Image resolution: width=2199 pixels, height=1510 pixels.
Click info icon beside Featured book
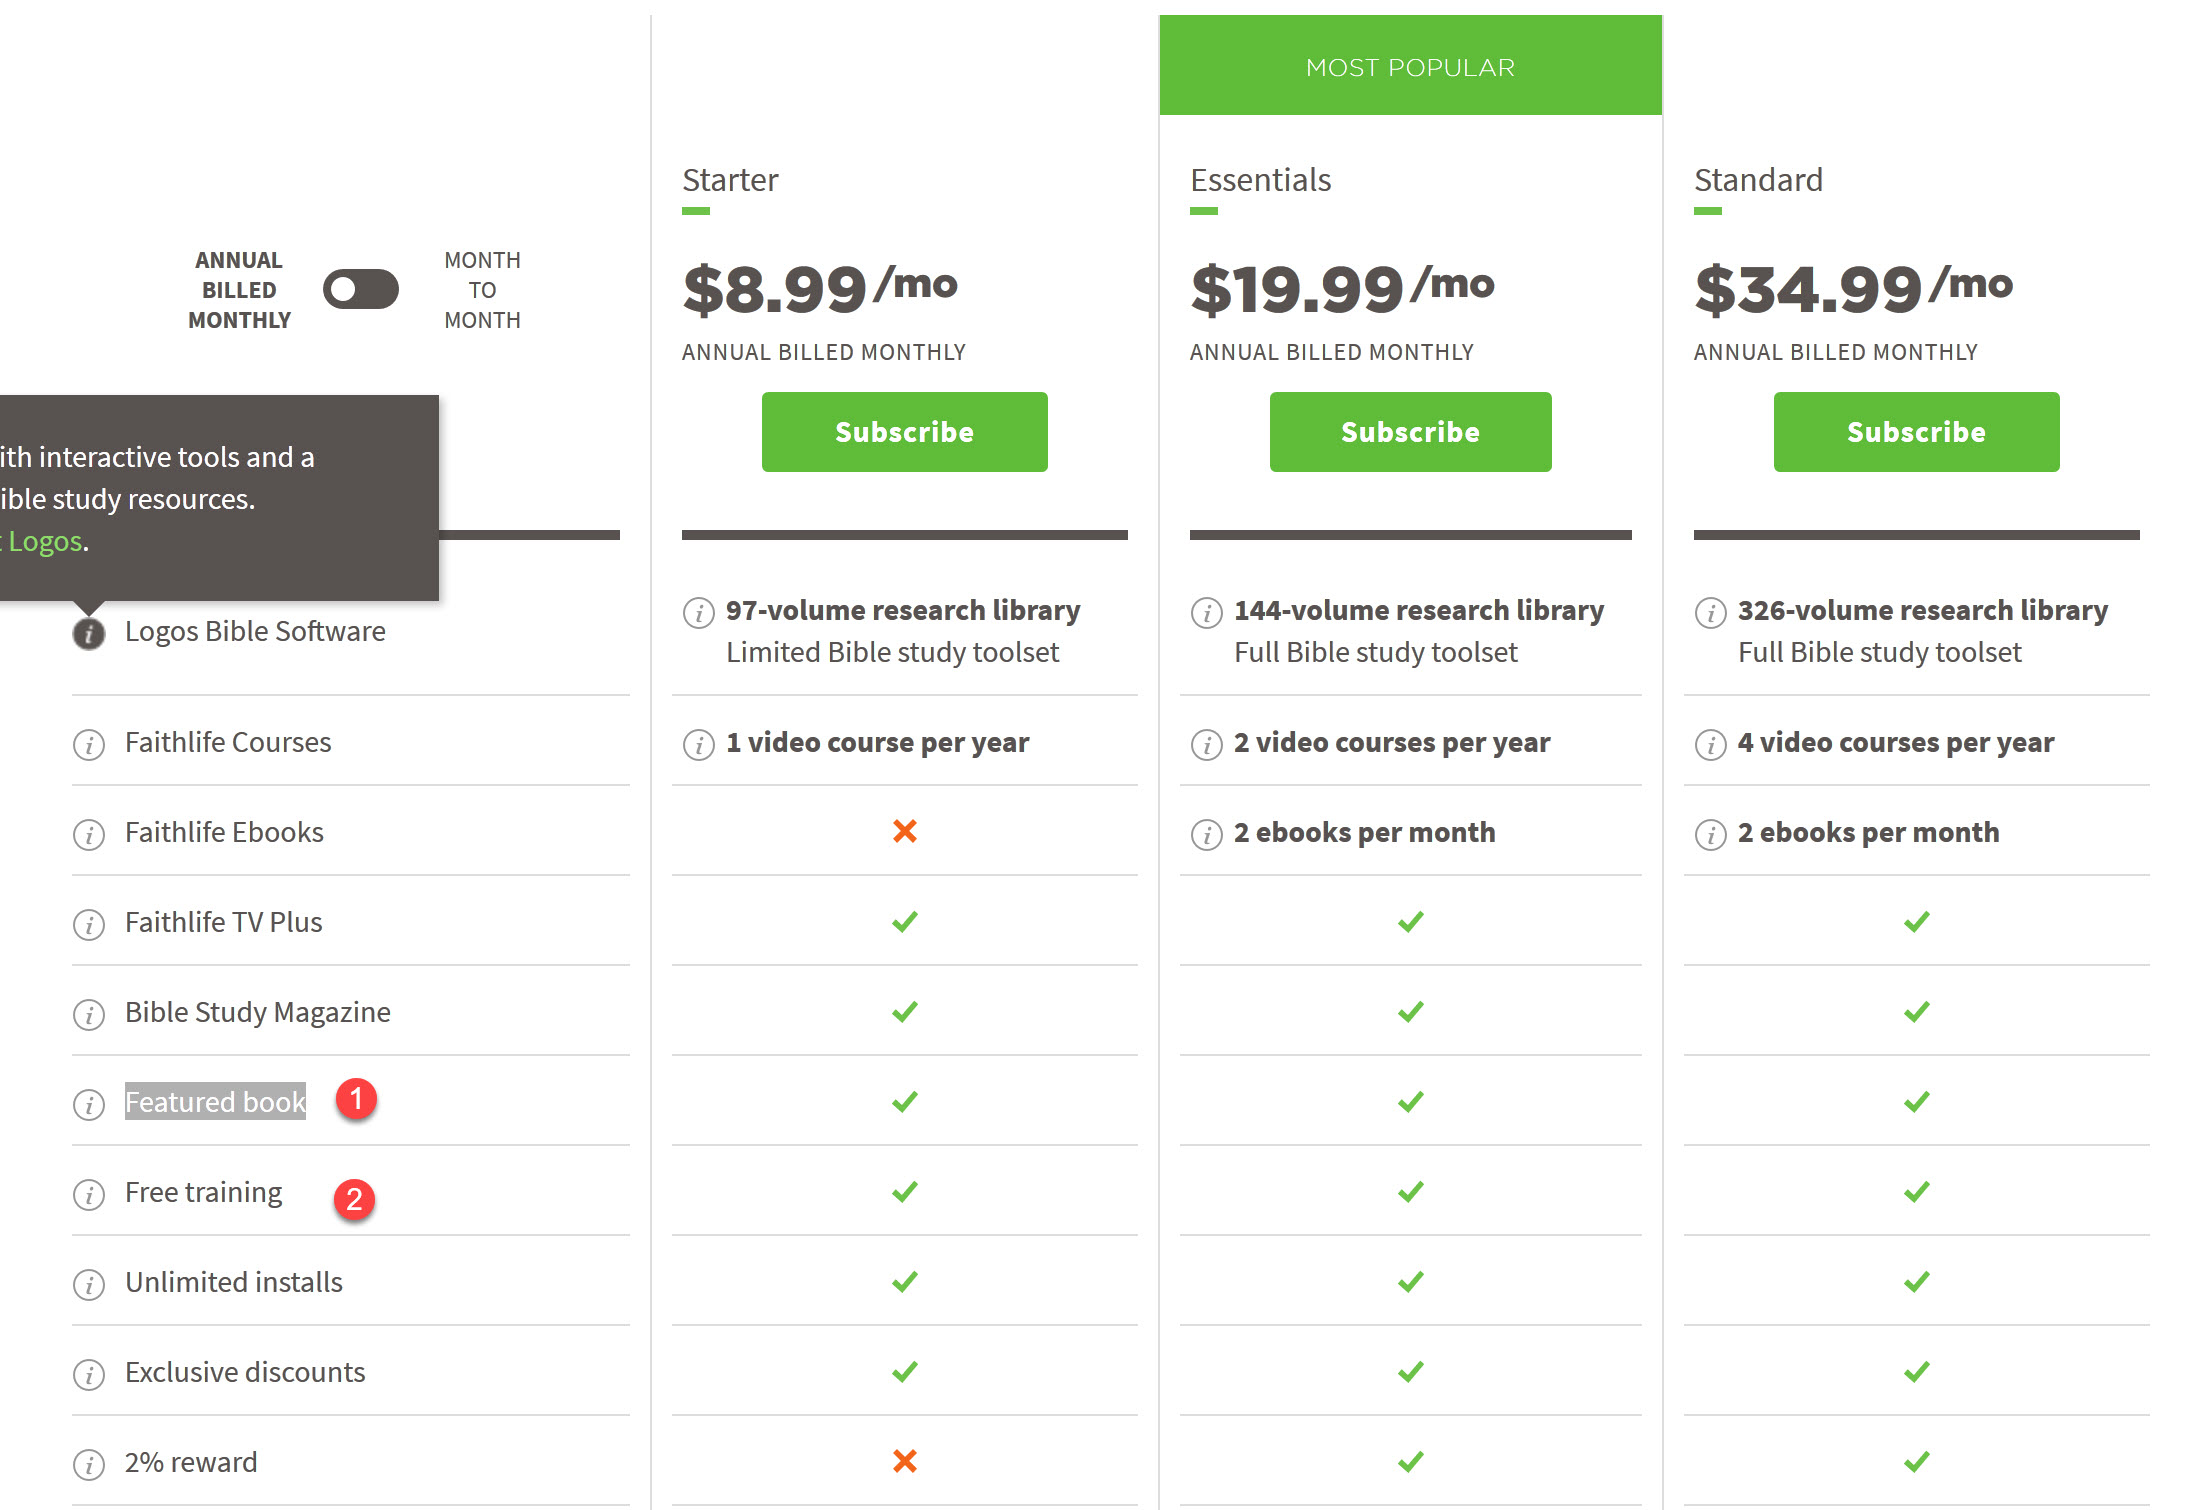(89, 1104)
